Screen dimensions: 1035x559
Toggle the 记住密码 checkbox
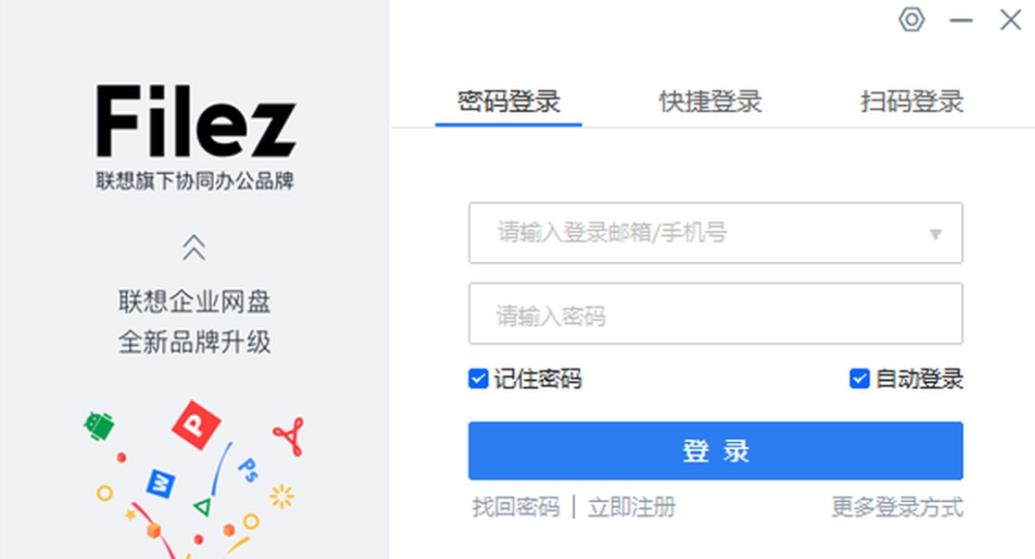[x=478, y=379]
